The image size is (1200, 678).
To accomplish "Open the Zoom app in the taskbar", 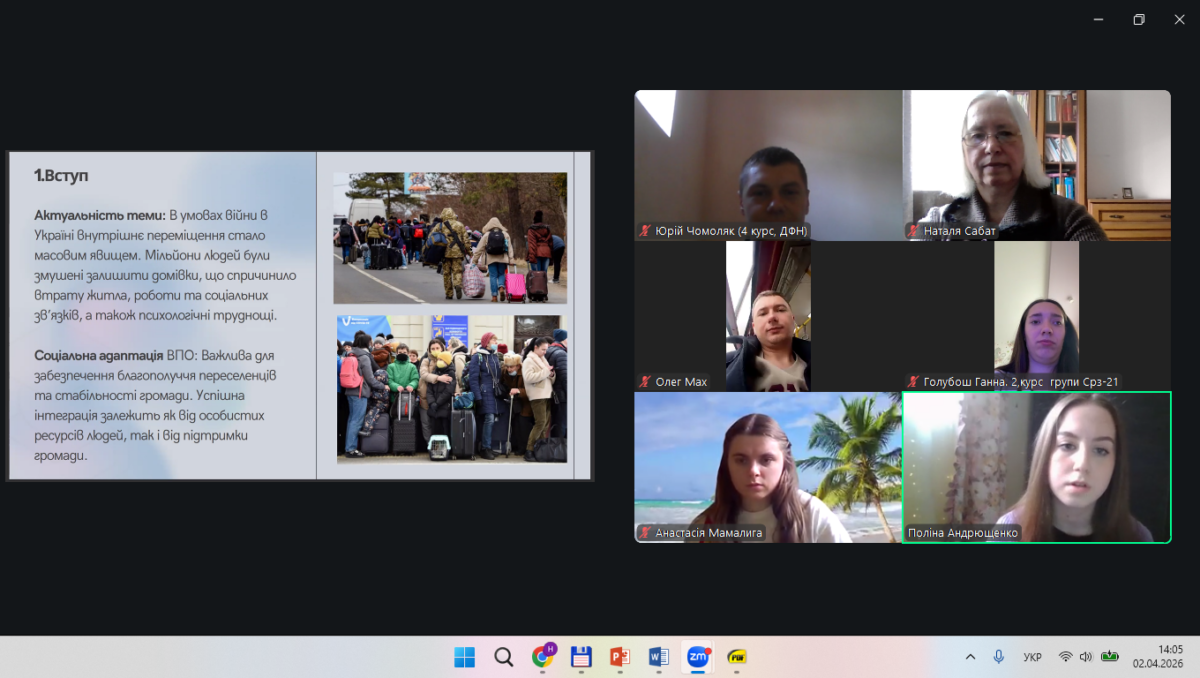I will [697, 657].
